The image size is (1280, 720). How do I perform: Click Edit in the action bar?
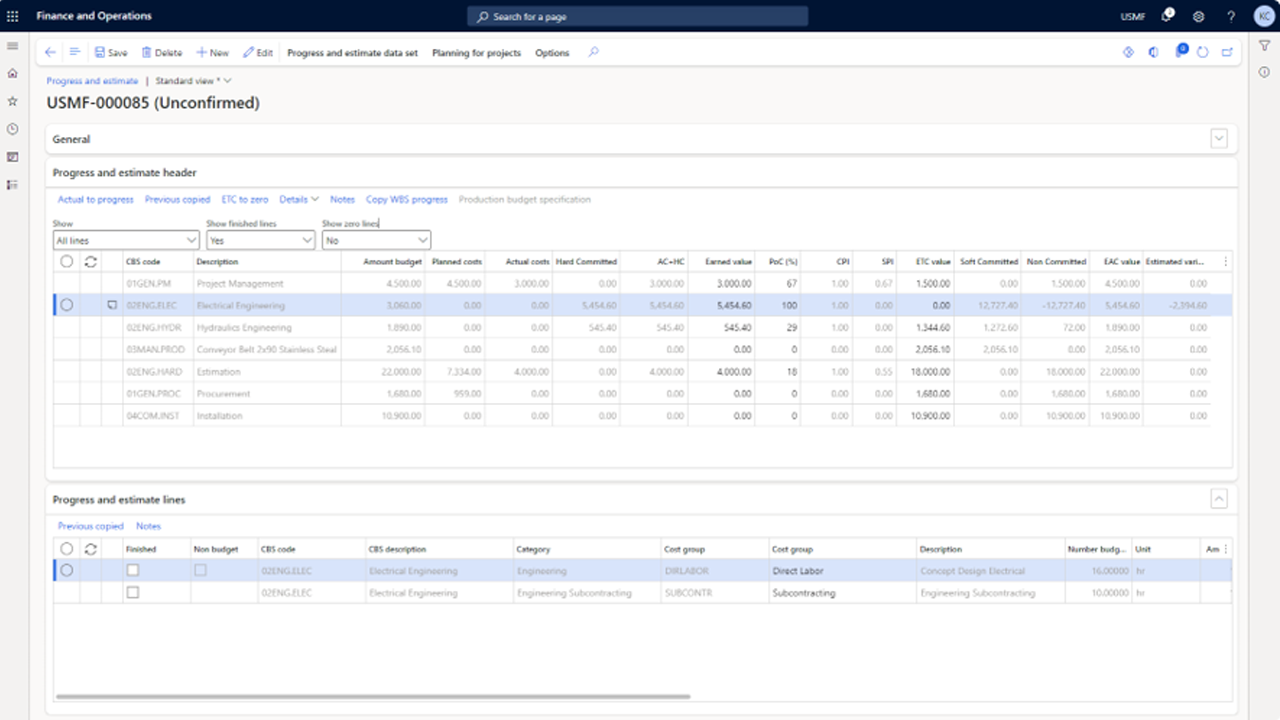258,53
